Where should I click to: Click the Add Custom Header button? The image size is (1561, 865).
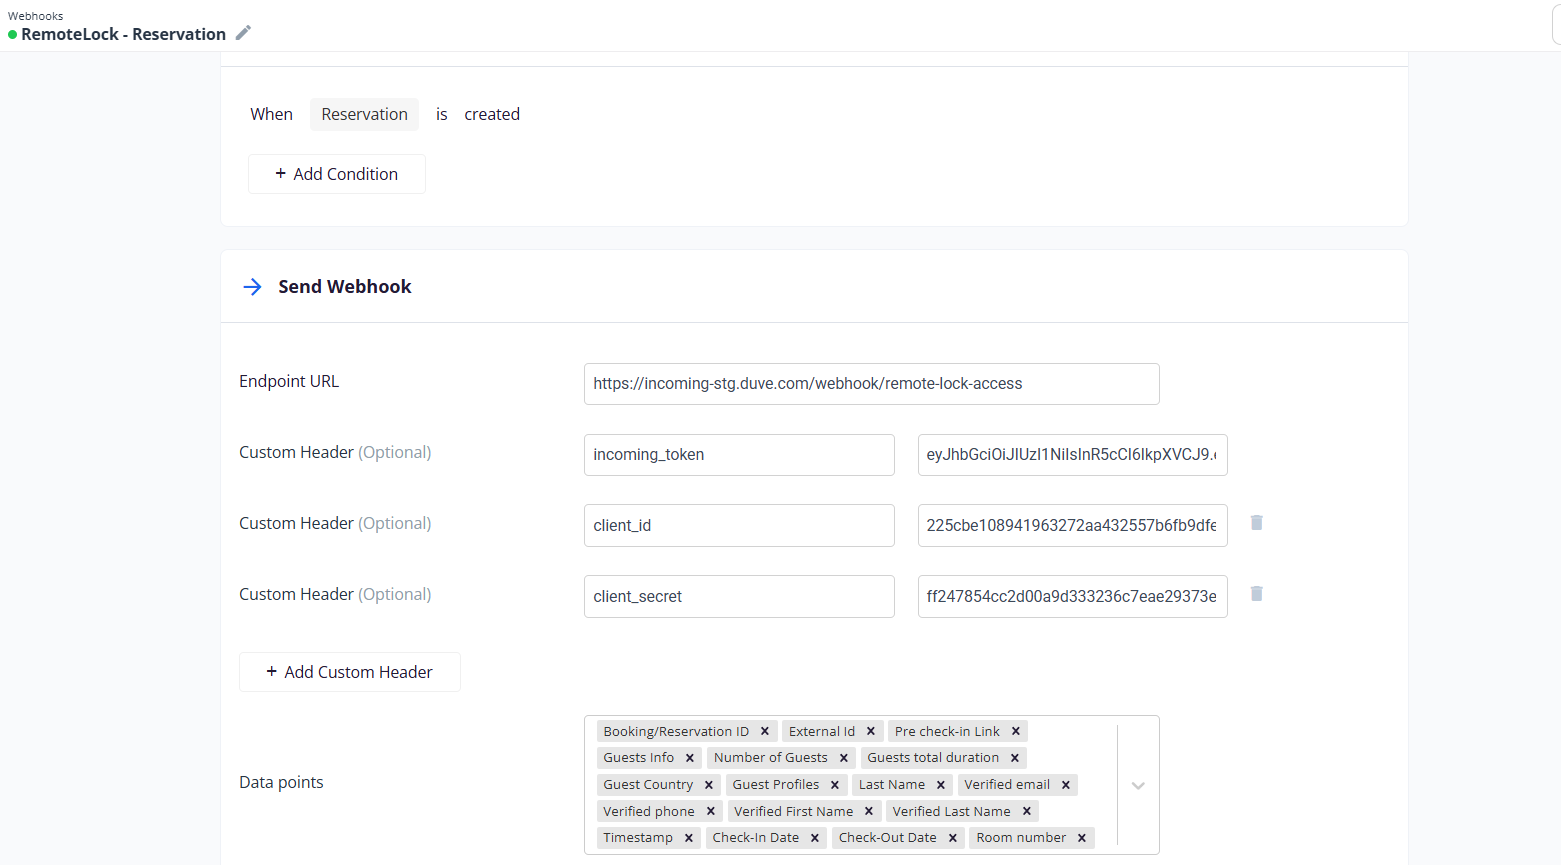[350, 672]
